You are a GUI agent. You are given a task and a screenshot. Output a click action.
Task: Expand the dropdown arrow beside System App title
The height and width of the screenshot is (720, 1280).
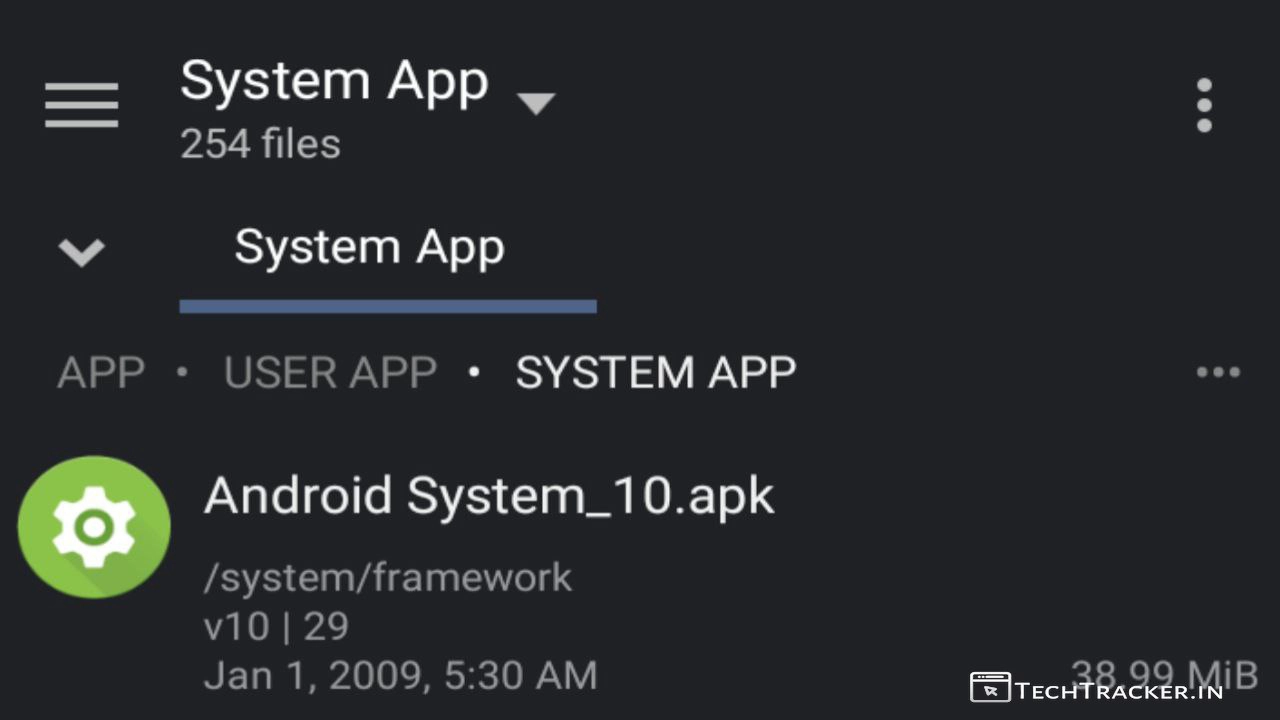click(x=536, y=103)
